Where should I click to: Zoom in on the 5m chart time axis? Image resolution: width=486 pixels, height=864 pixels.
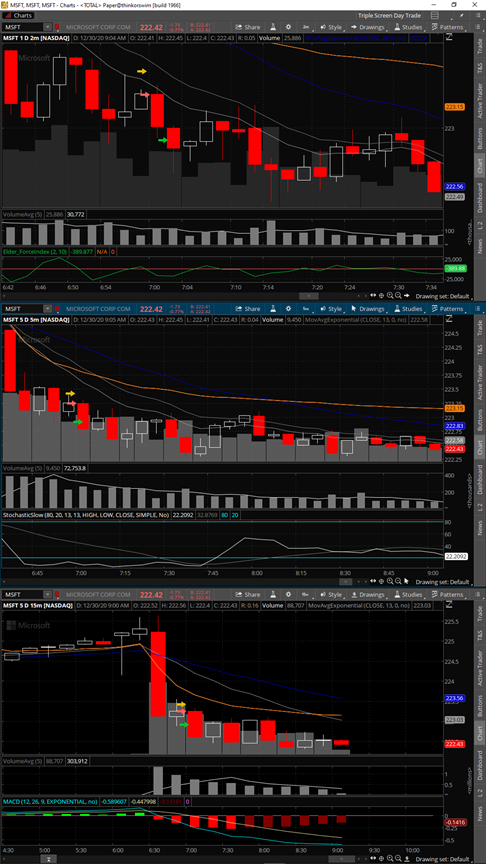[390, 581]
